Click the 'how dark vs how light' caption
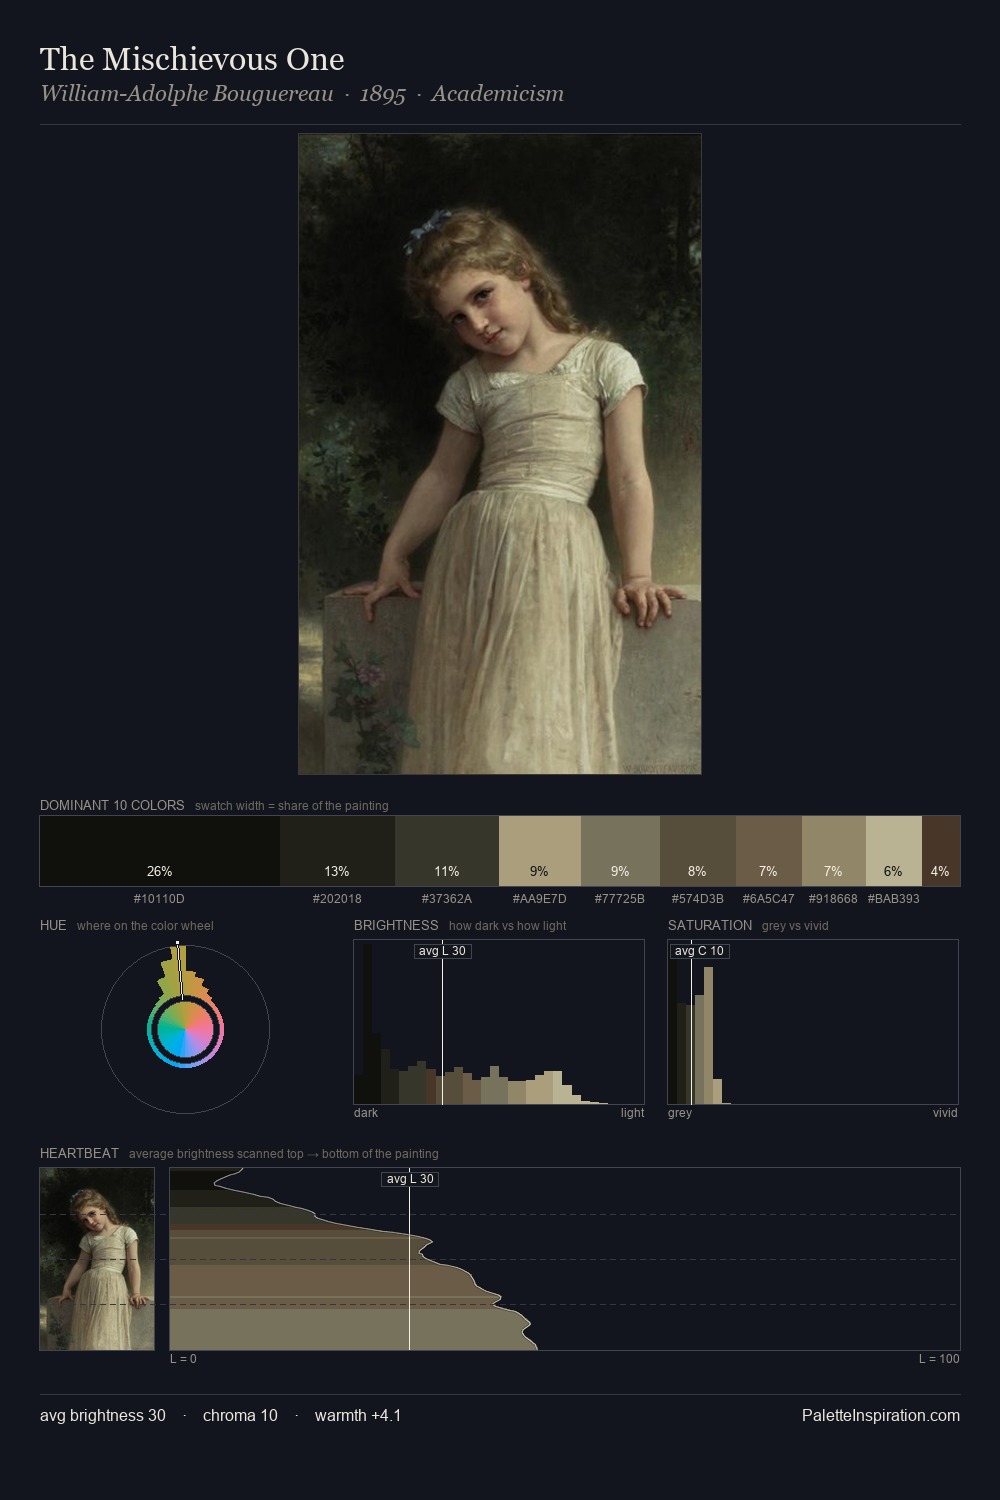1000x1500 pixels. pos(507,926)
